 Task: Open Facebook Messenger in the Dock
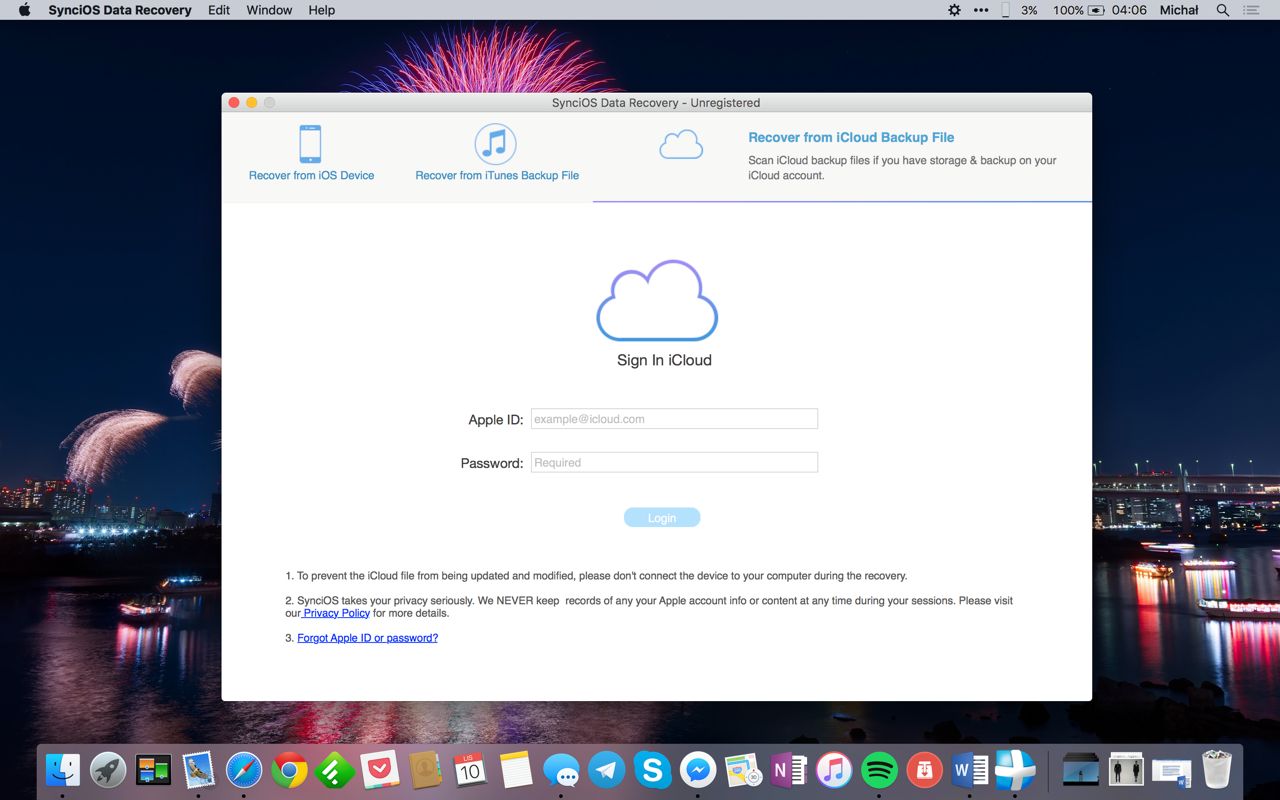[x=698, y=770]
